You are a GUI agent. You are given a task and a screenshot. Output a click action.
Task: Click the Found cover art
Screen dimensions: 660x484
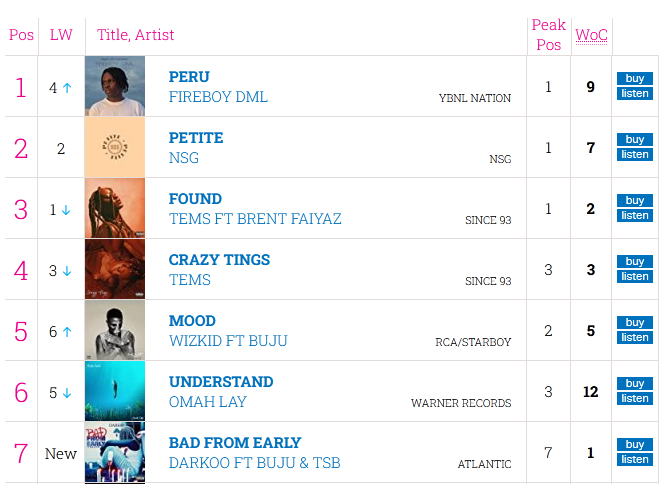115,209
